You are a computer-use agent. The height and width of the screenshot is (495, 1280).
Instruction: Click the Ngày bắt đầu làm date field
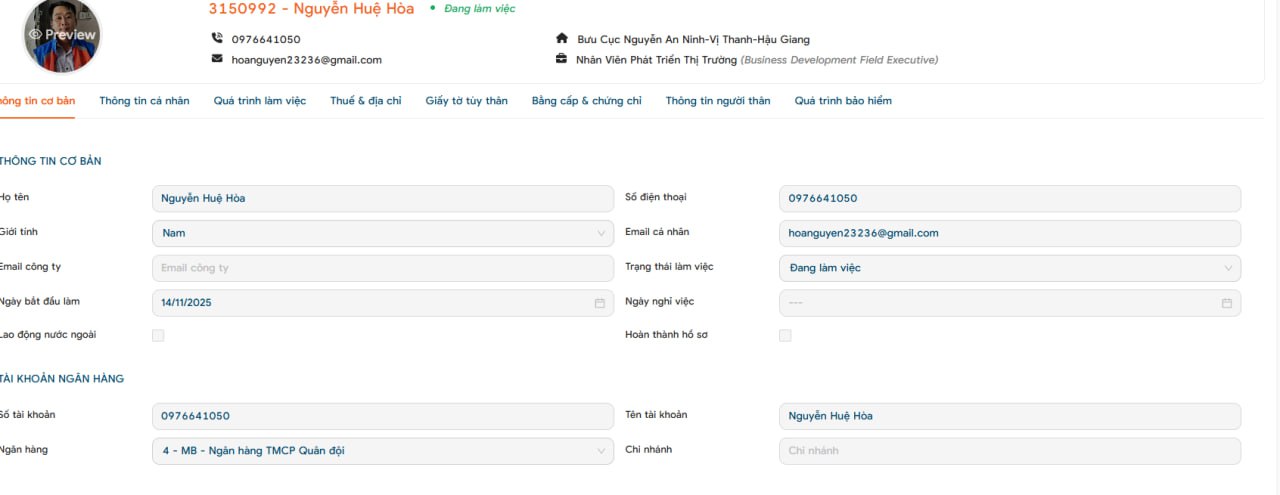coord(383,303)
